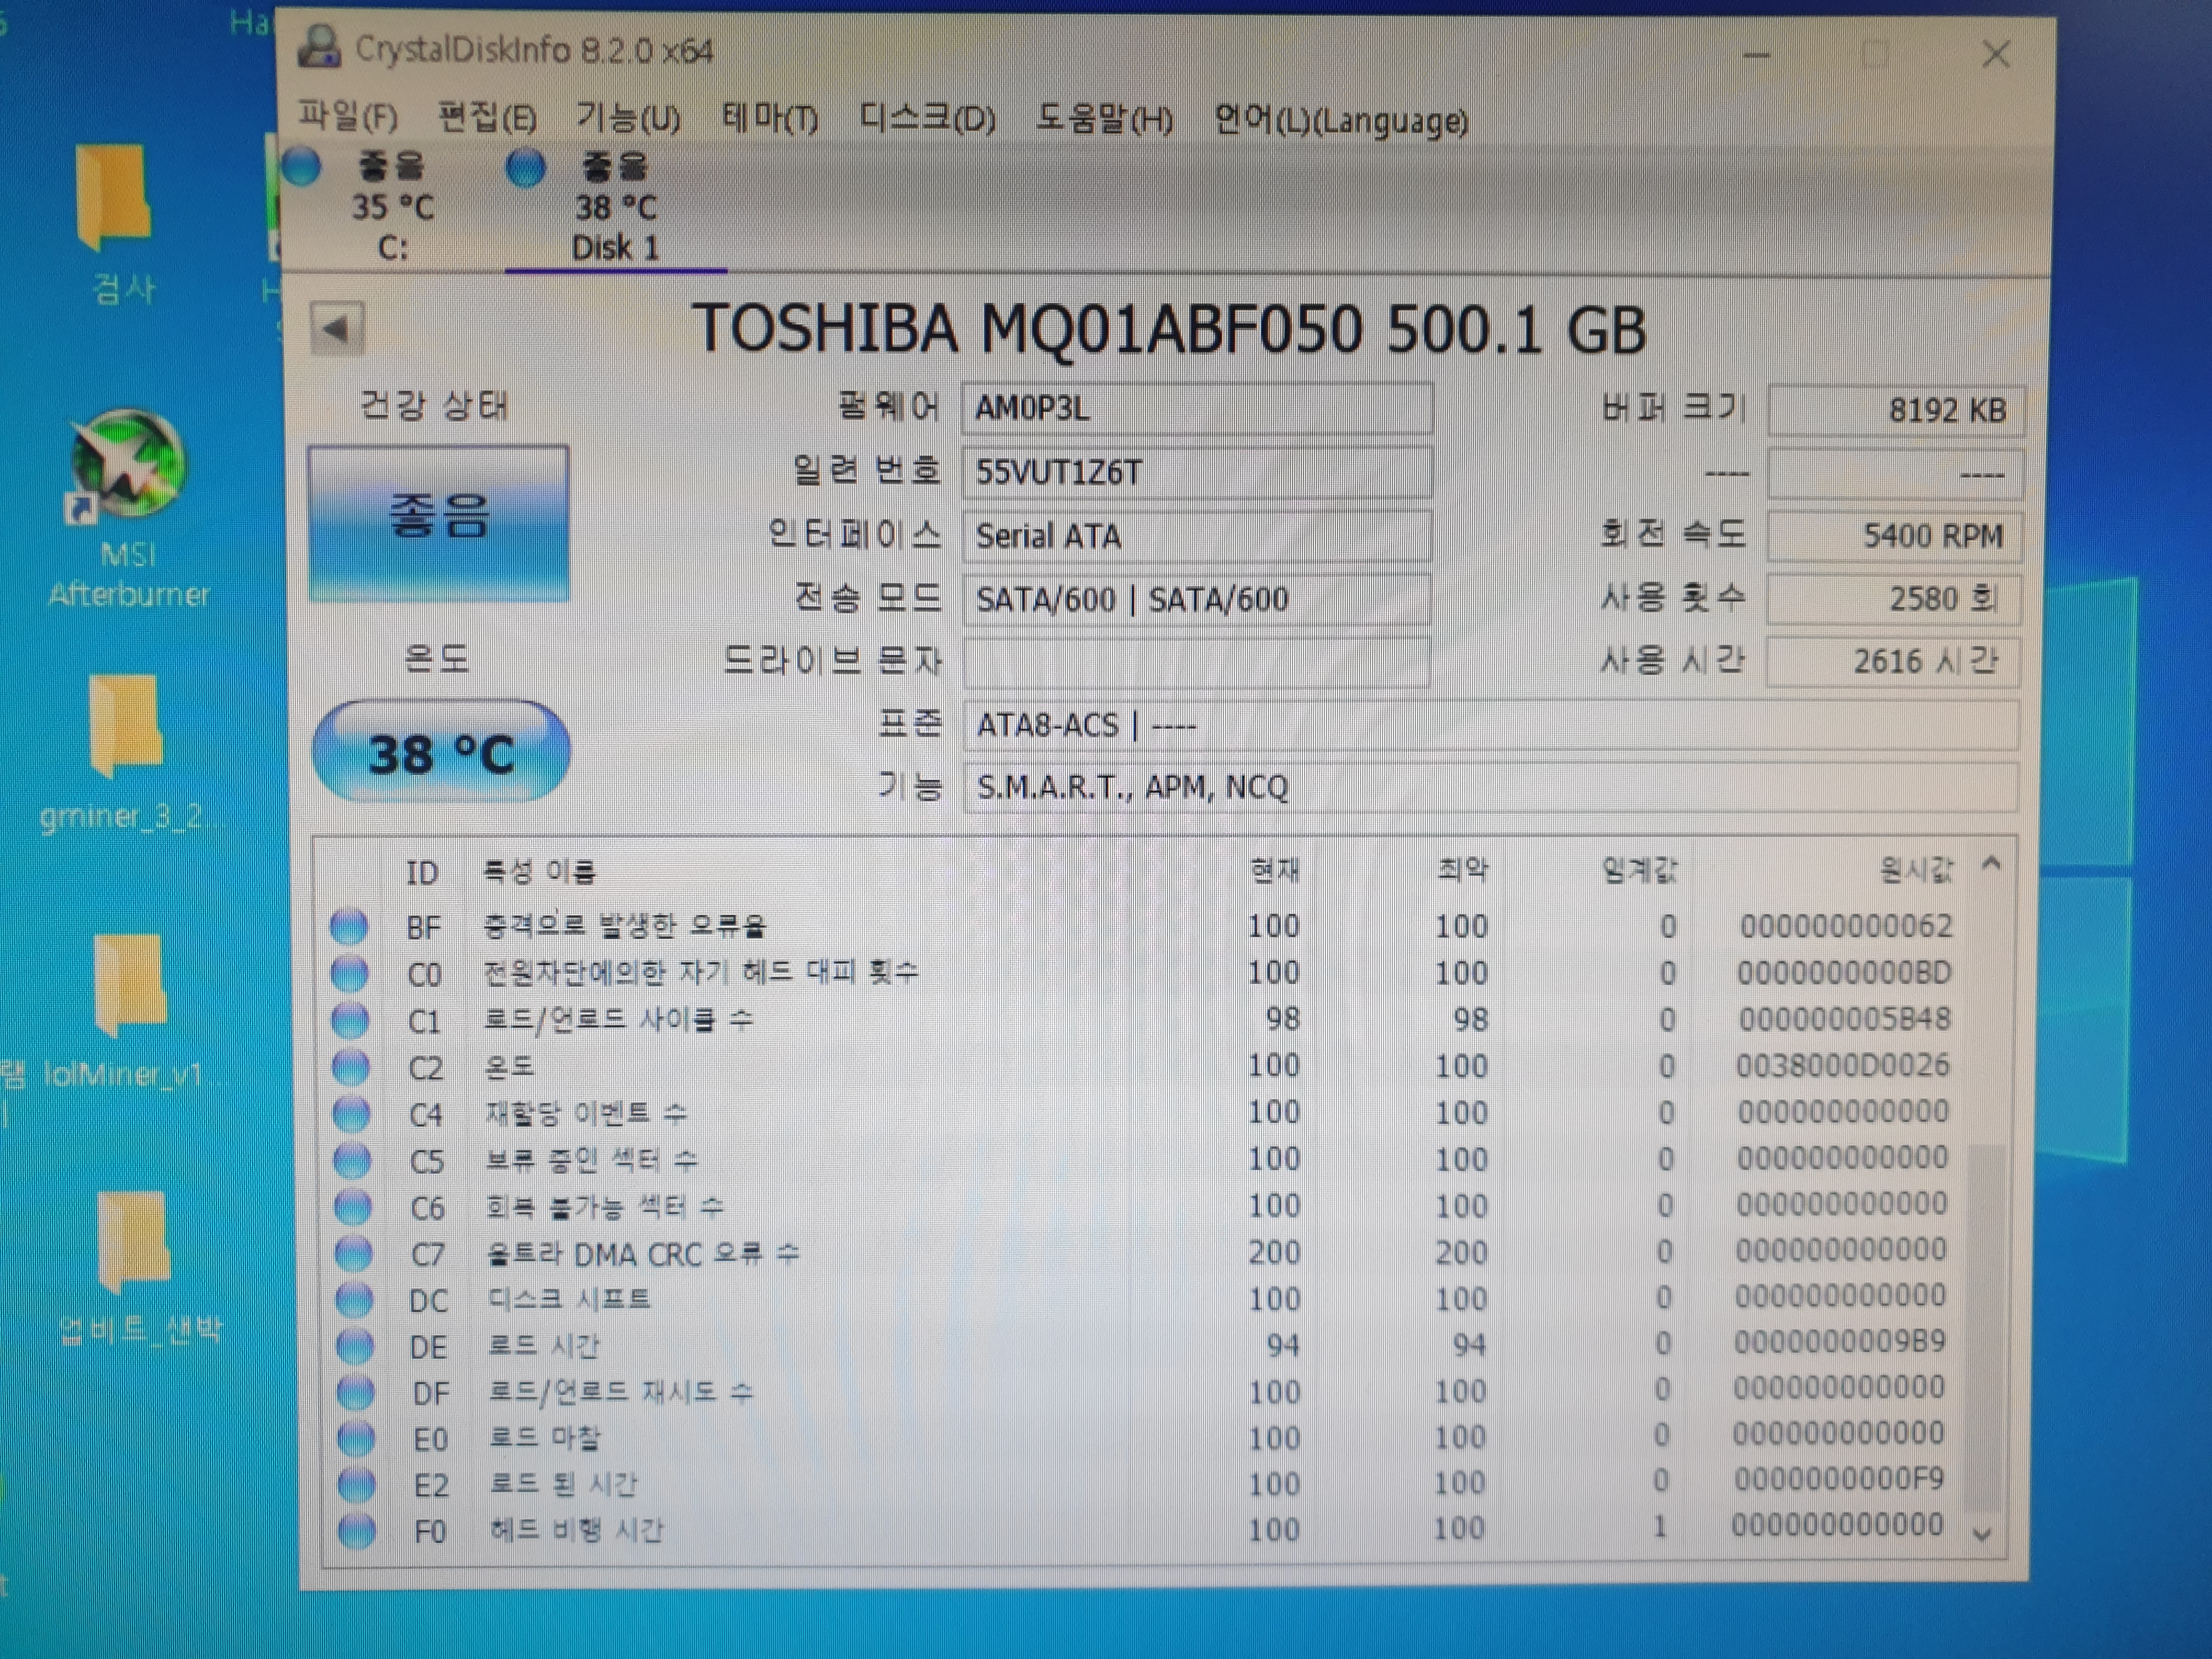Screen dimensions: 2212x1659
Task: Click the status circle for attribute BF
Action: pyautogui.click(x=349, y=926)
